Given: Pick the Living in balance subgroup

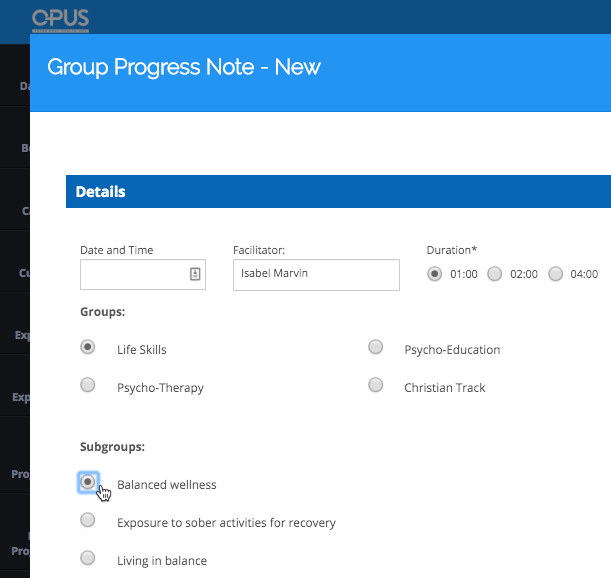Looking at the screenshot, I should [88, 558].
